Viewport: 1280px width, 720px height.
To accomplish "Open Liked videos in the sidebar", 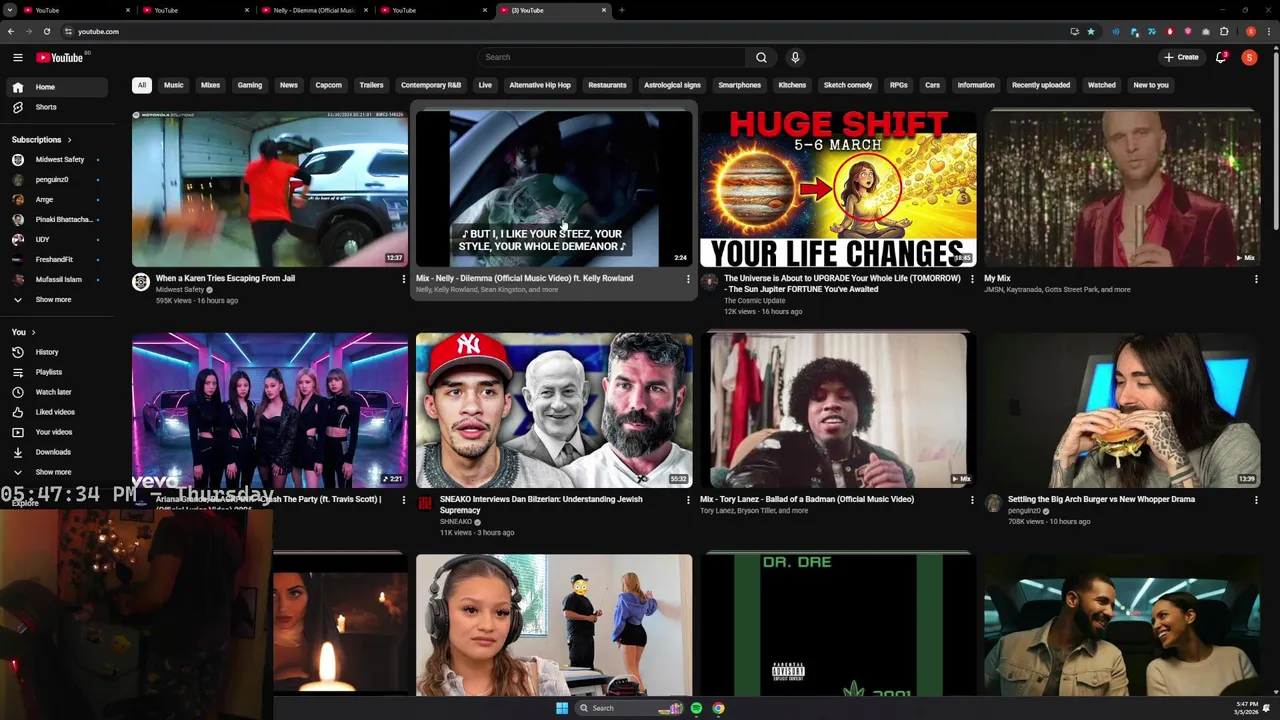I will pos(55,412).
